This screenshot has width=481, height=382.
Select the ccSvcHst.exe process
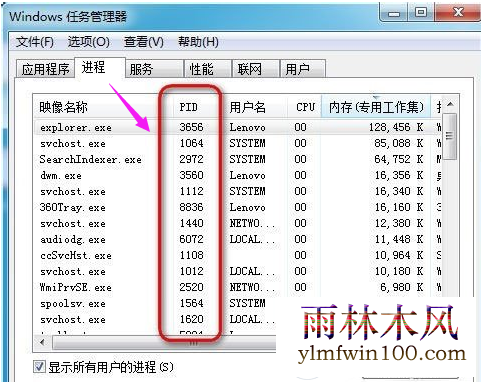click(x=238, y=255)
